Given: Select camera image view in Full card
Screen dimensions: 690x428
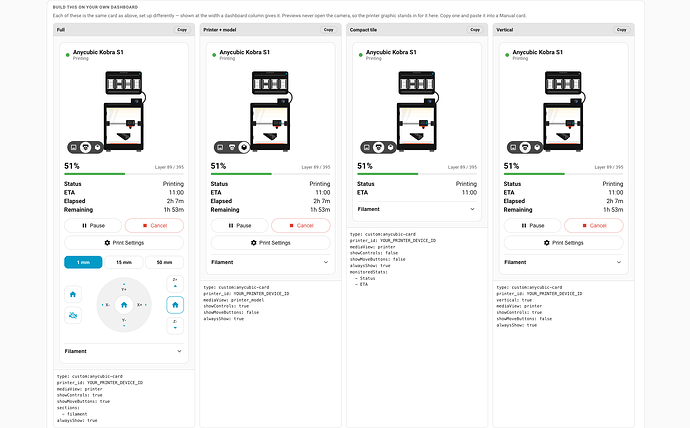Looking at the screenshot, I should [x=73, y=147].
